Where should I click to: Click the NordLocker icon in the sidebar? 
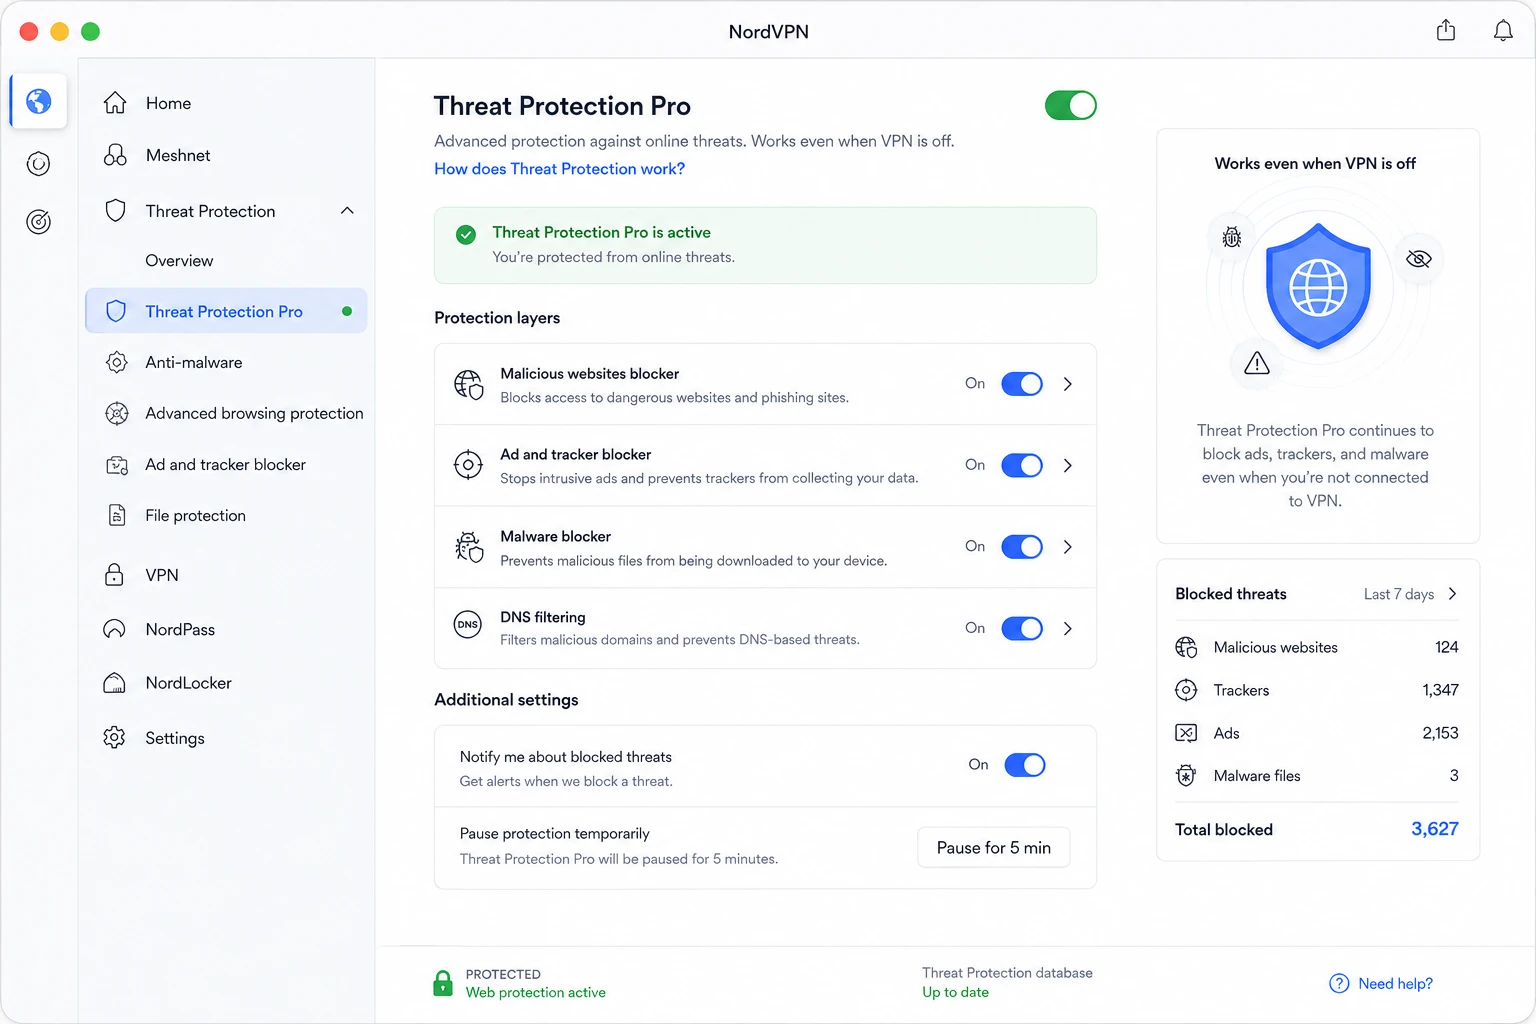coord(115,683)
